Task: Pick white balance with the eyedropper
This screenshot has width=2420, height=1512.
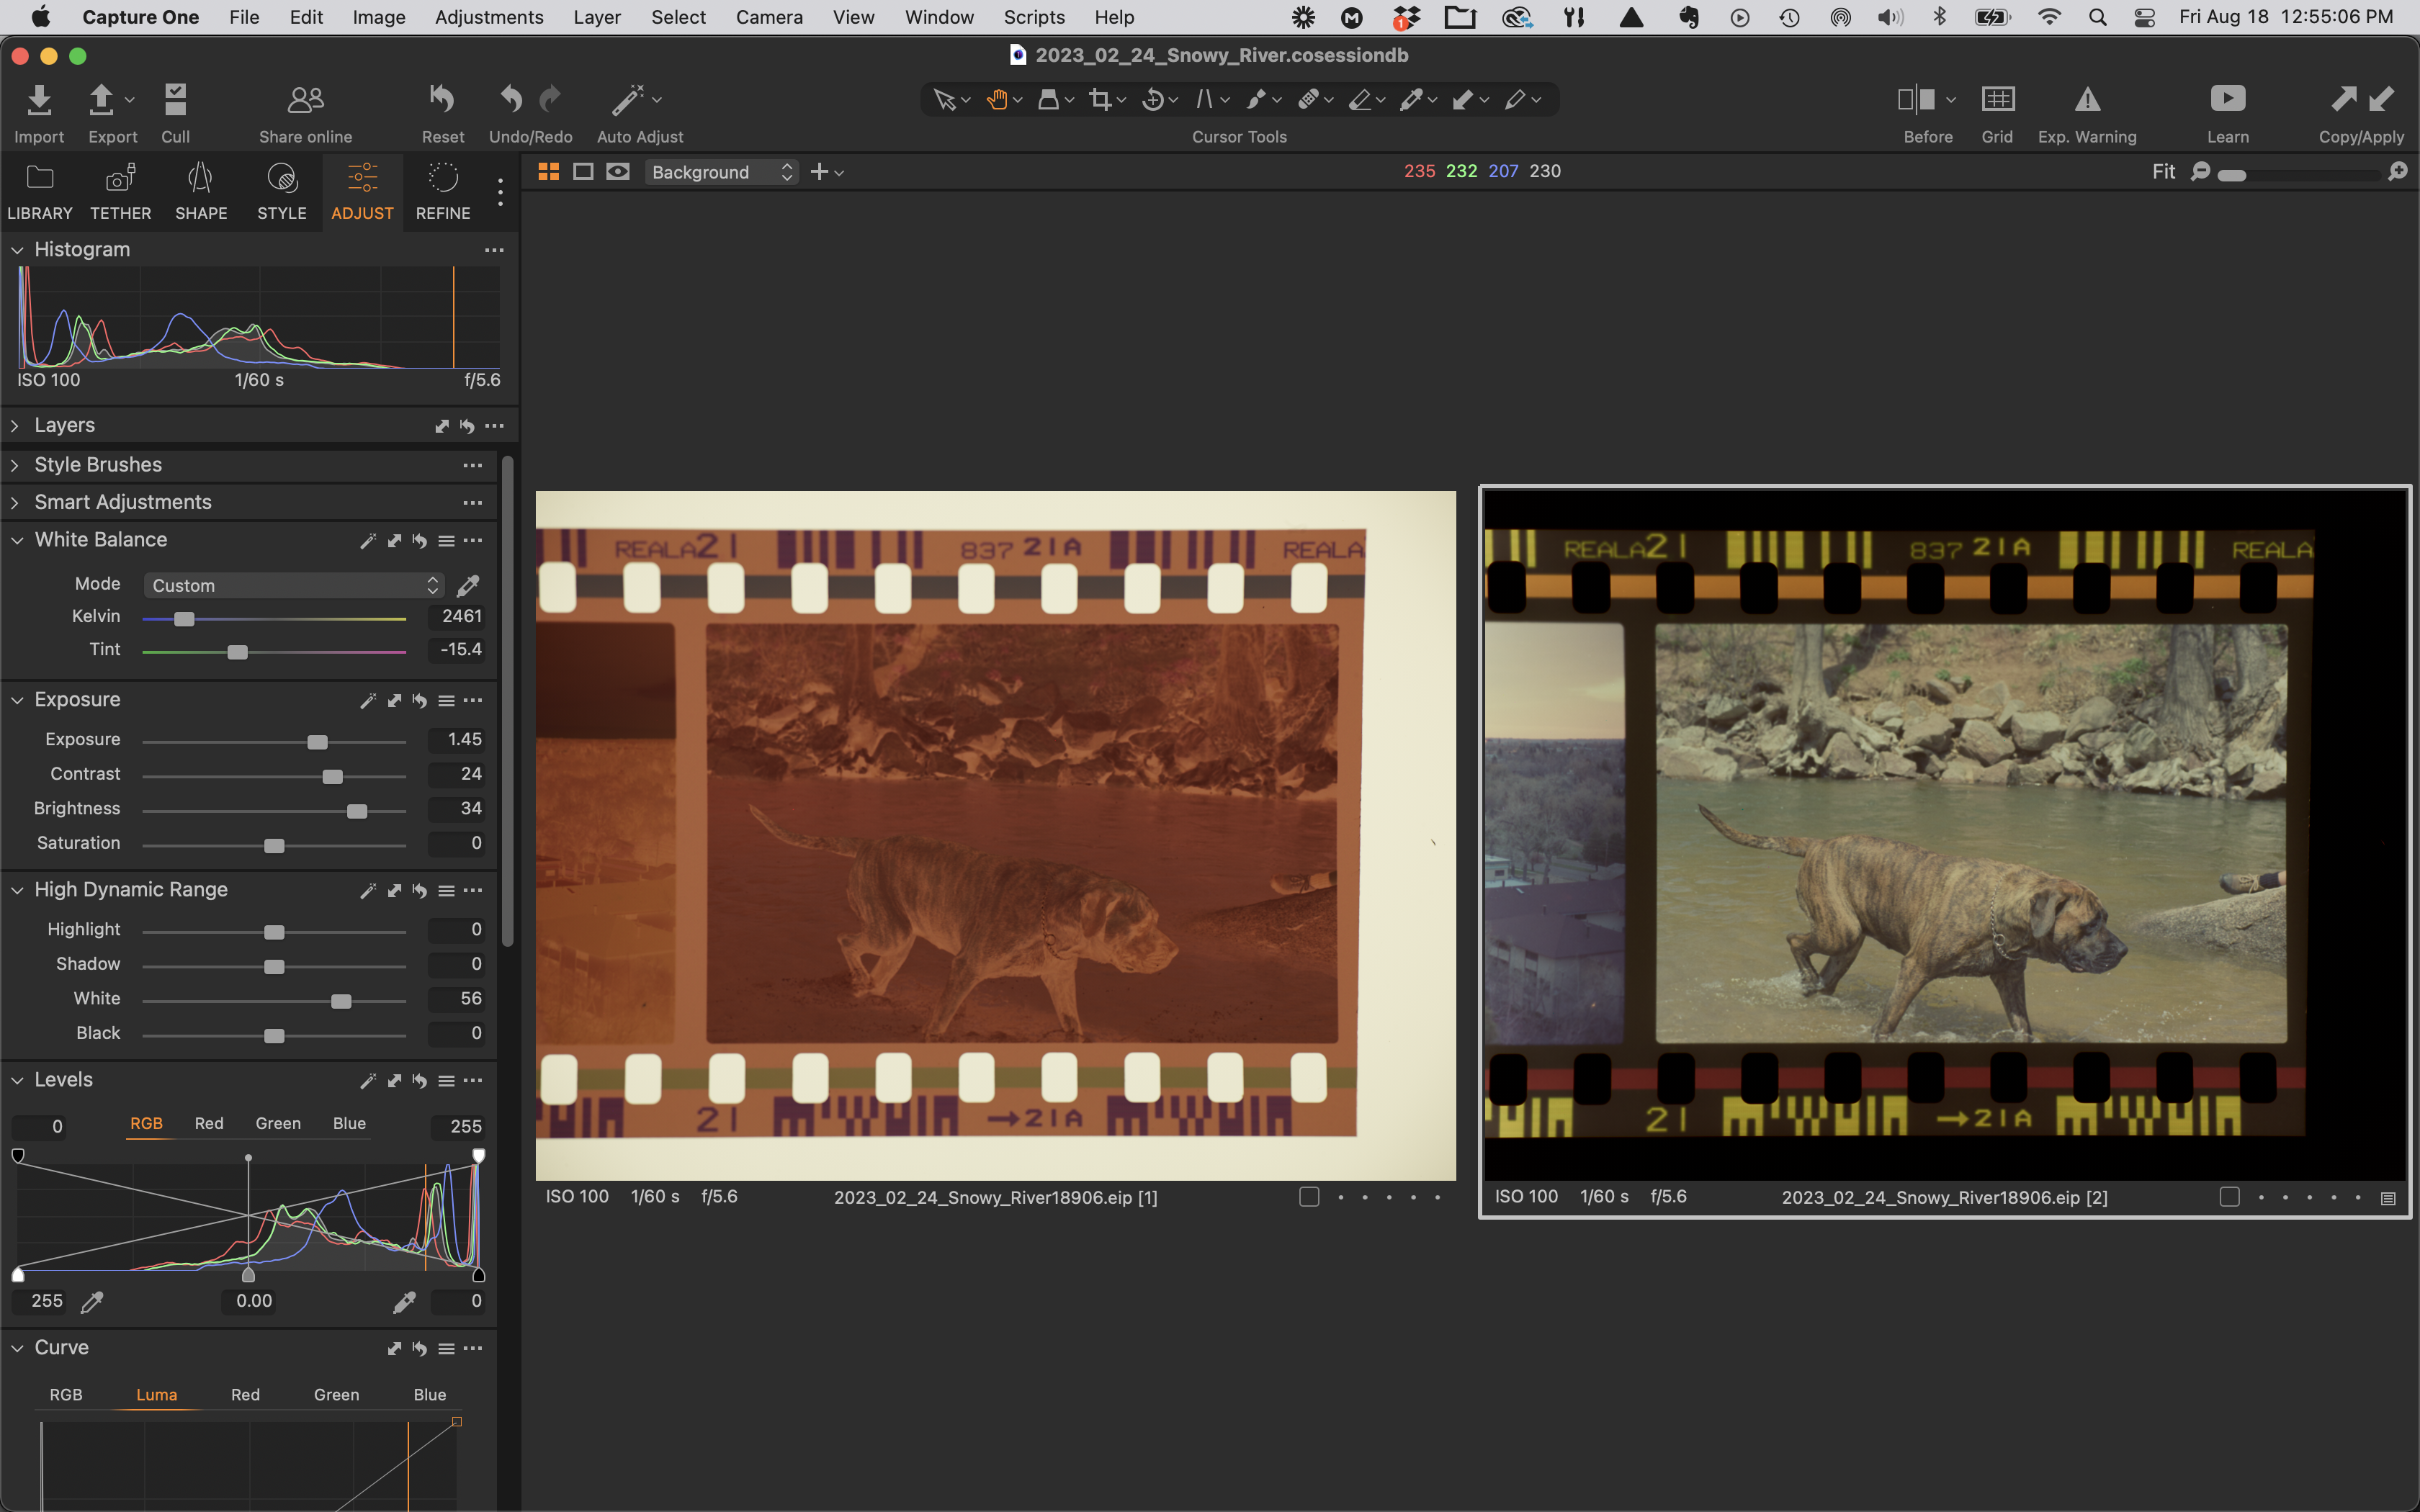Action: 467,585
